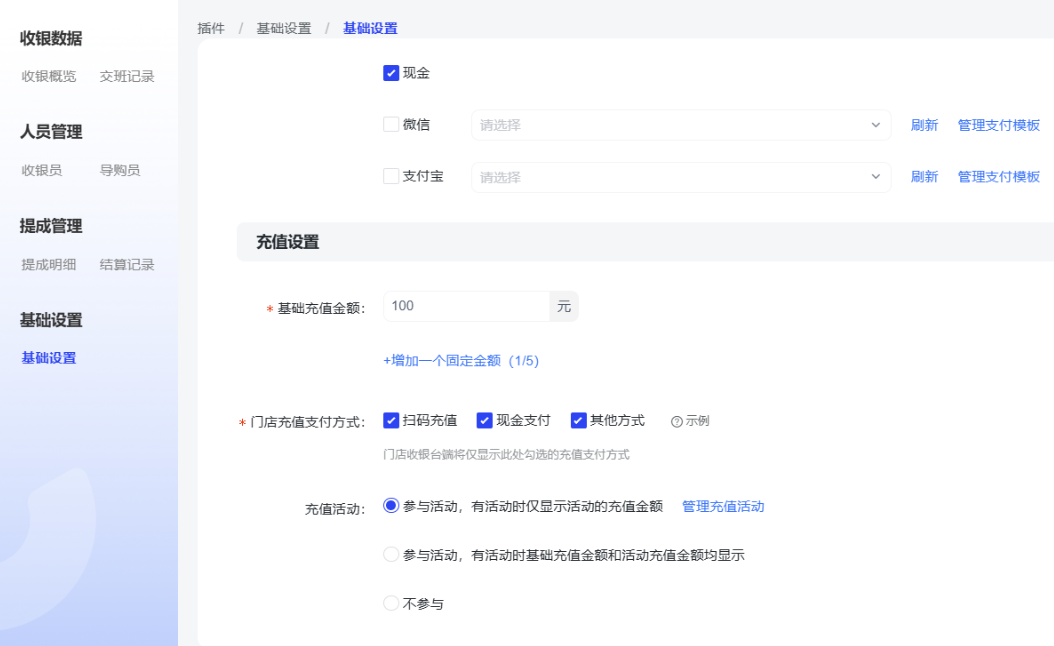The width and height of the screenshot is (1054, 646).
Task: Uncheck 扫码充值 recharge method
Action: 391,420
